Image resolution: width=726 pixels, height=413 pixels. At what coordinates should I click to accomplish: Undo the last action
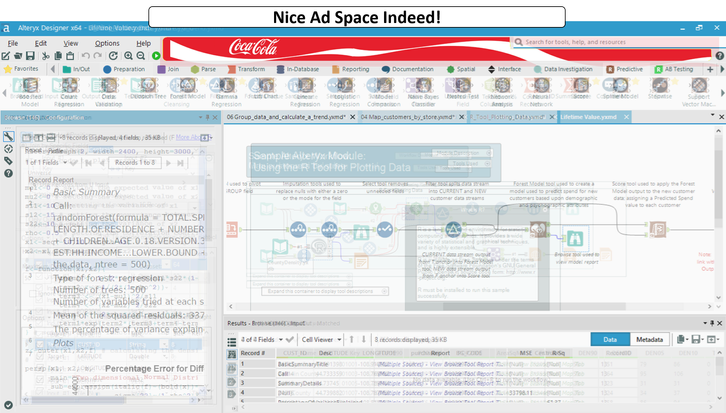pos(86,56)
